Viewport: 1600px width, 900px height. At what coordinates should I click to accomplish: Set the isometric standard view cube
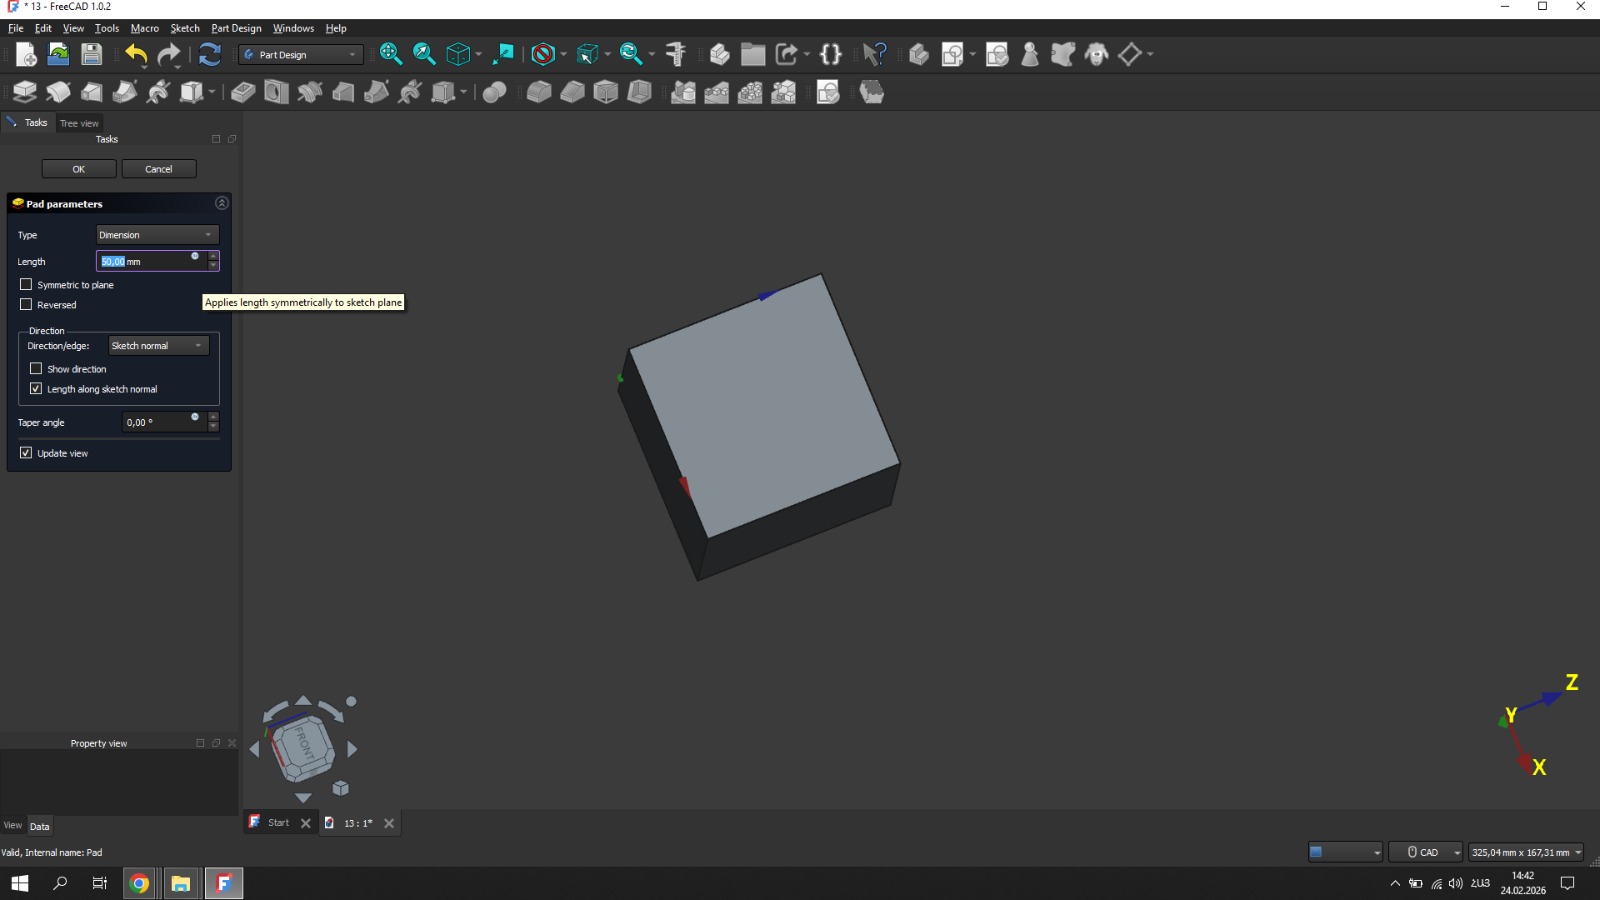click(458, 54)
